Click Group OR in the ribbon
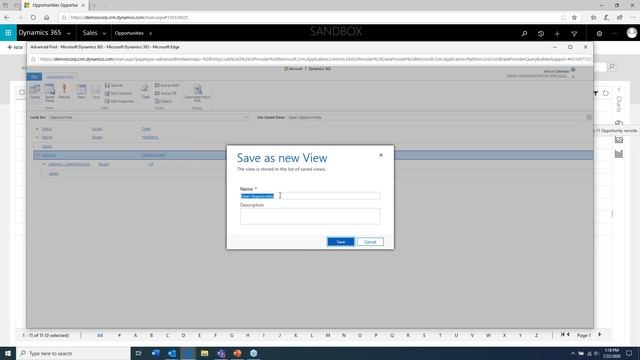640x360 pixels. point(166,93)
